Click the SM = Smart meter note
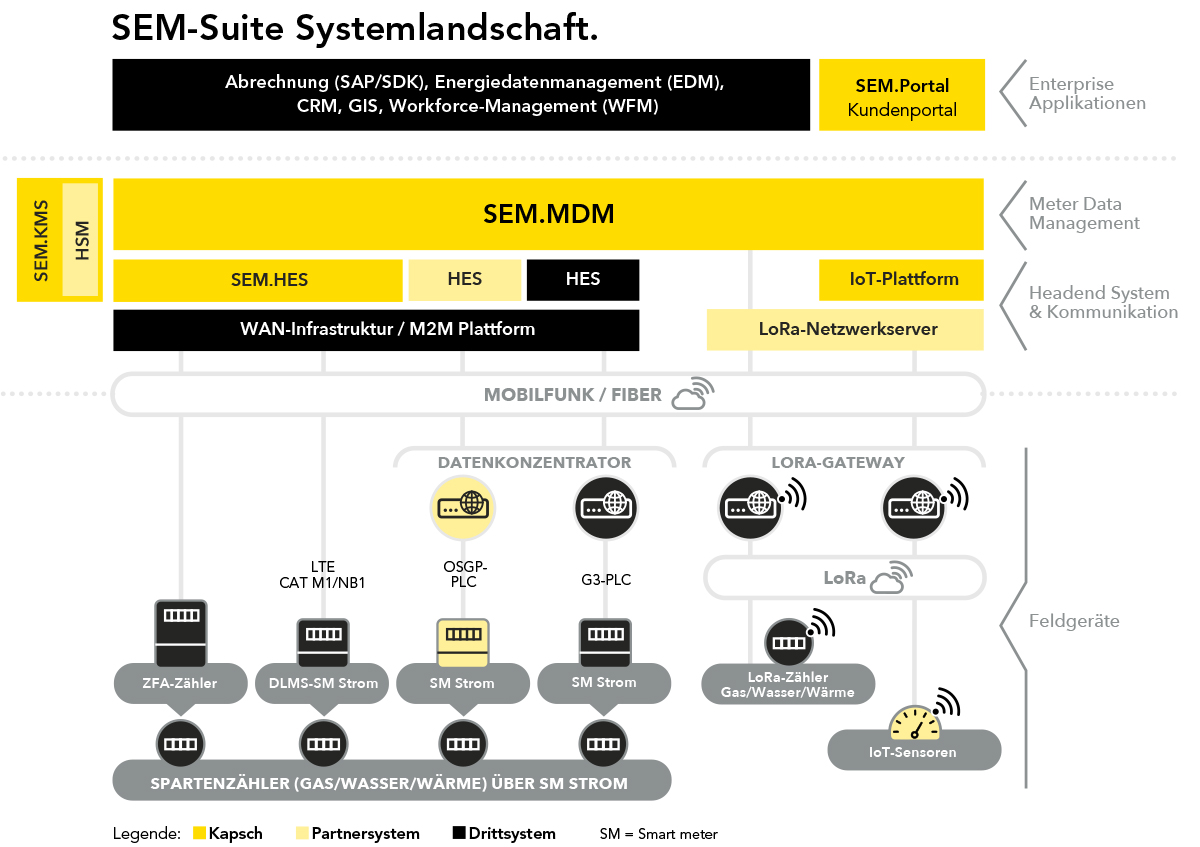Viewport: 1200px width, 847px height. [x=658, y=833]
